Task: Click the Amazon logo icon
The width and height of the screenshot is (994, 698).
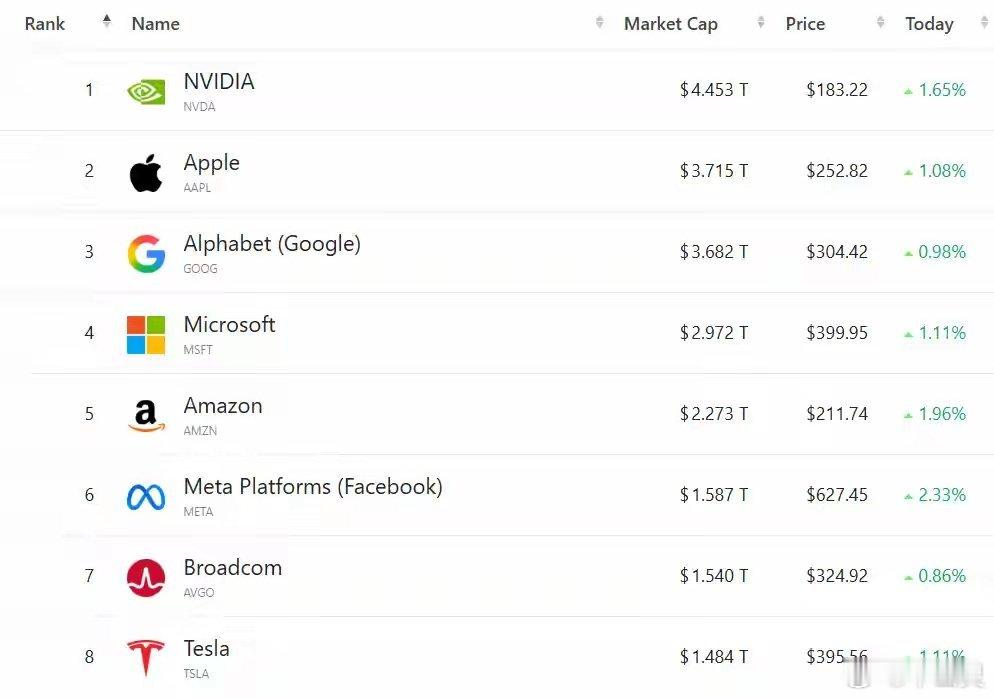Action: [x=146, y=416]
